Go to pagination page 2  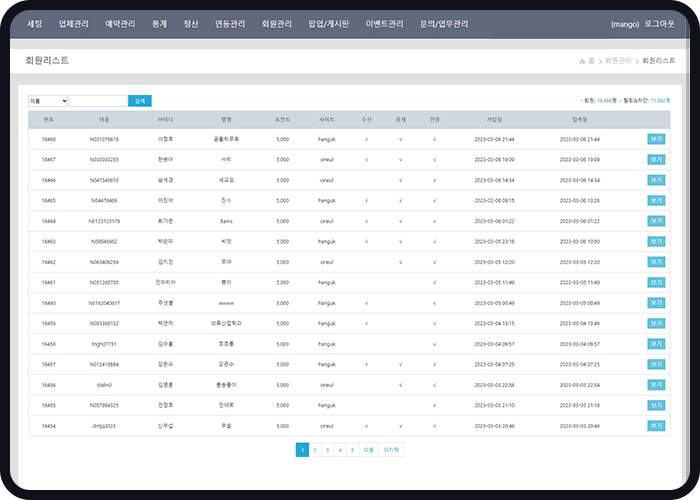pyautogui.click(x=315, y=450)
